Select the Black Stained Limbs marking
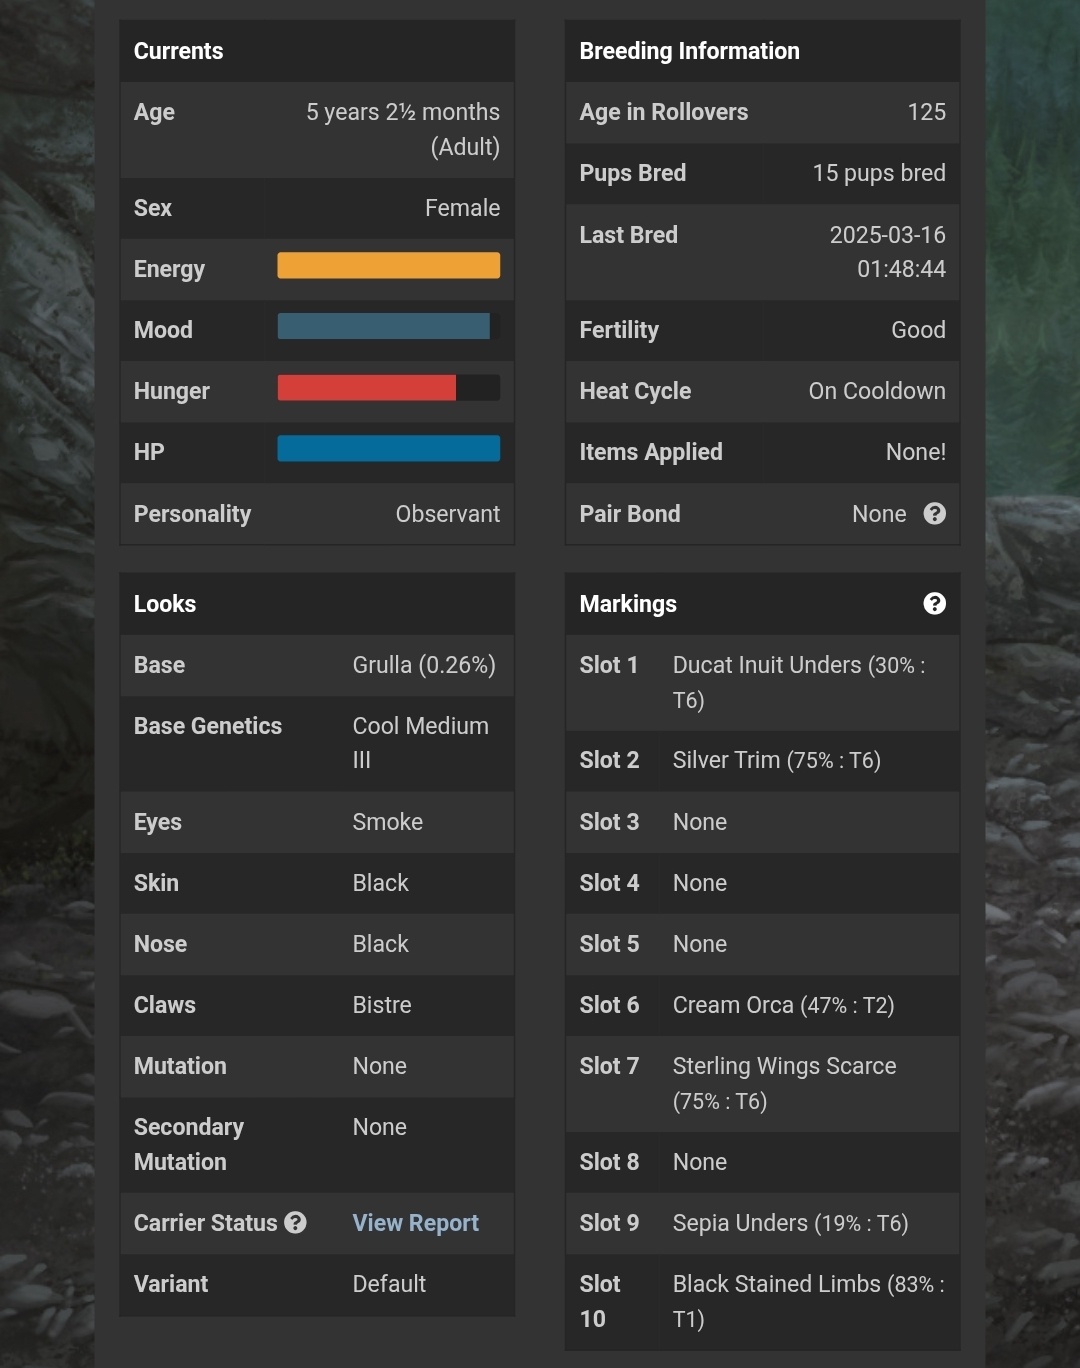This screenshot has width=1080, height=1368. tap(808, 1301)
